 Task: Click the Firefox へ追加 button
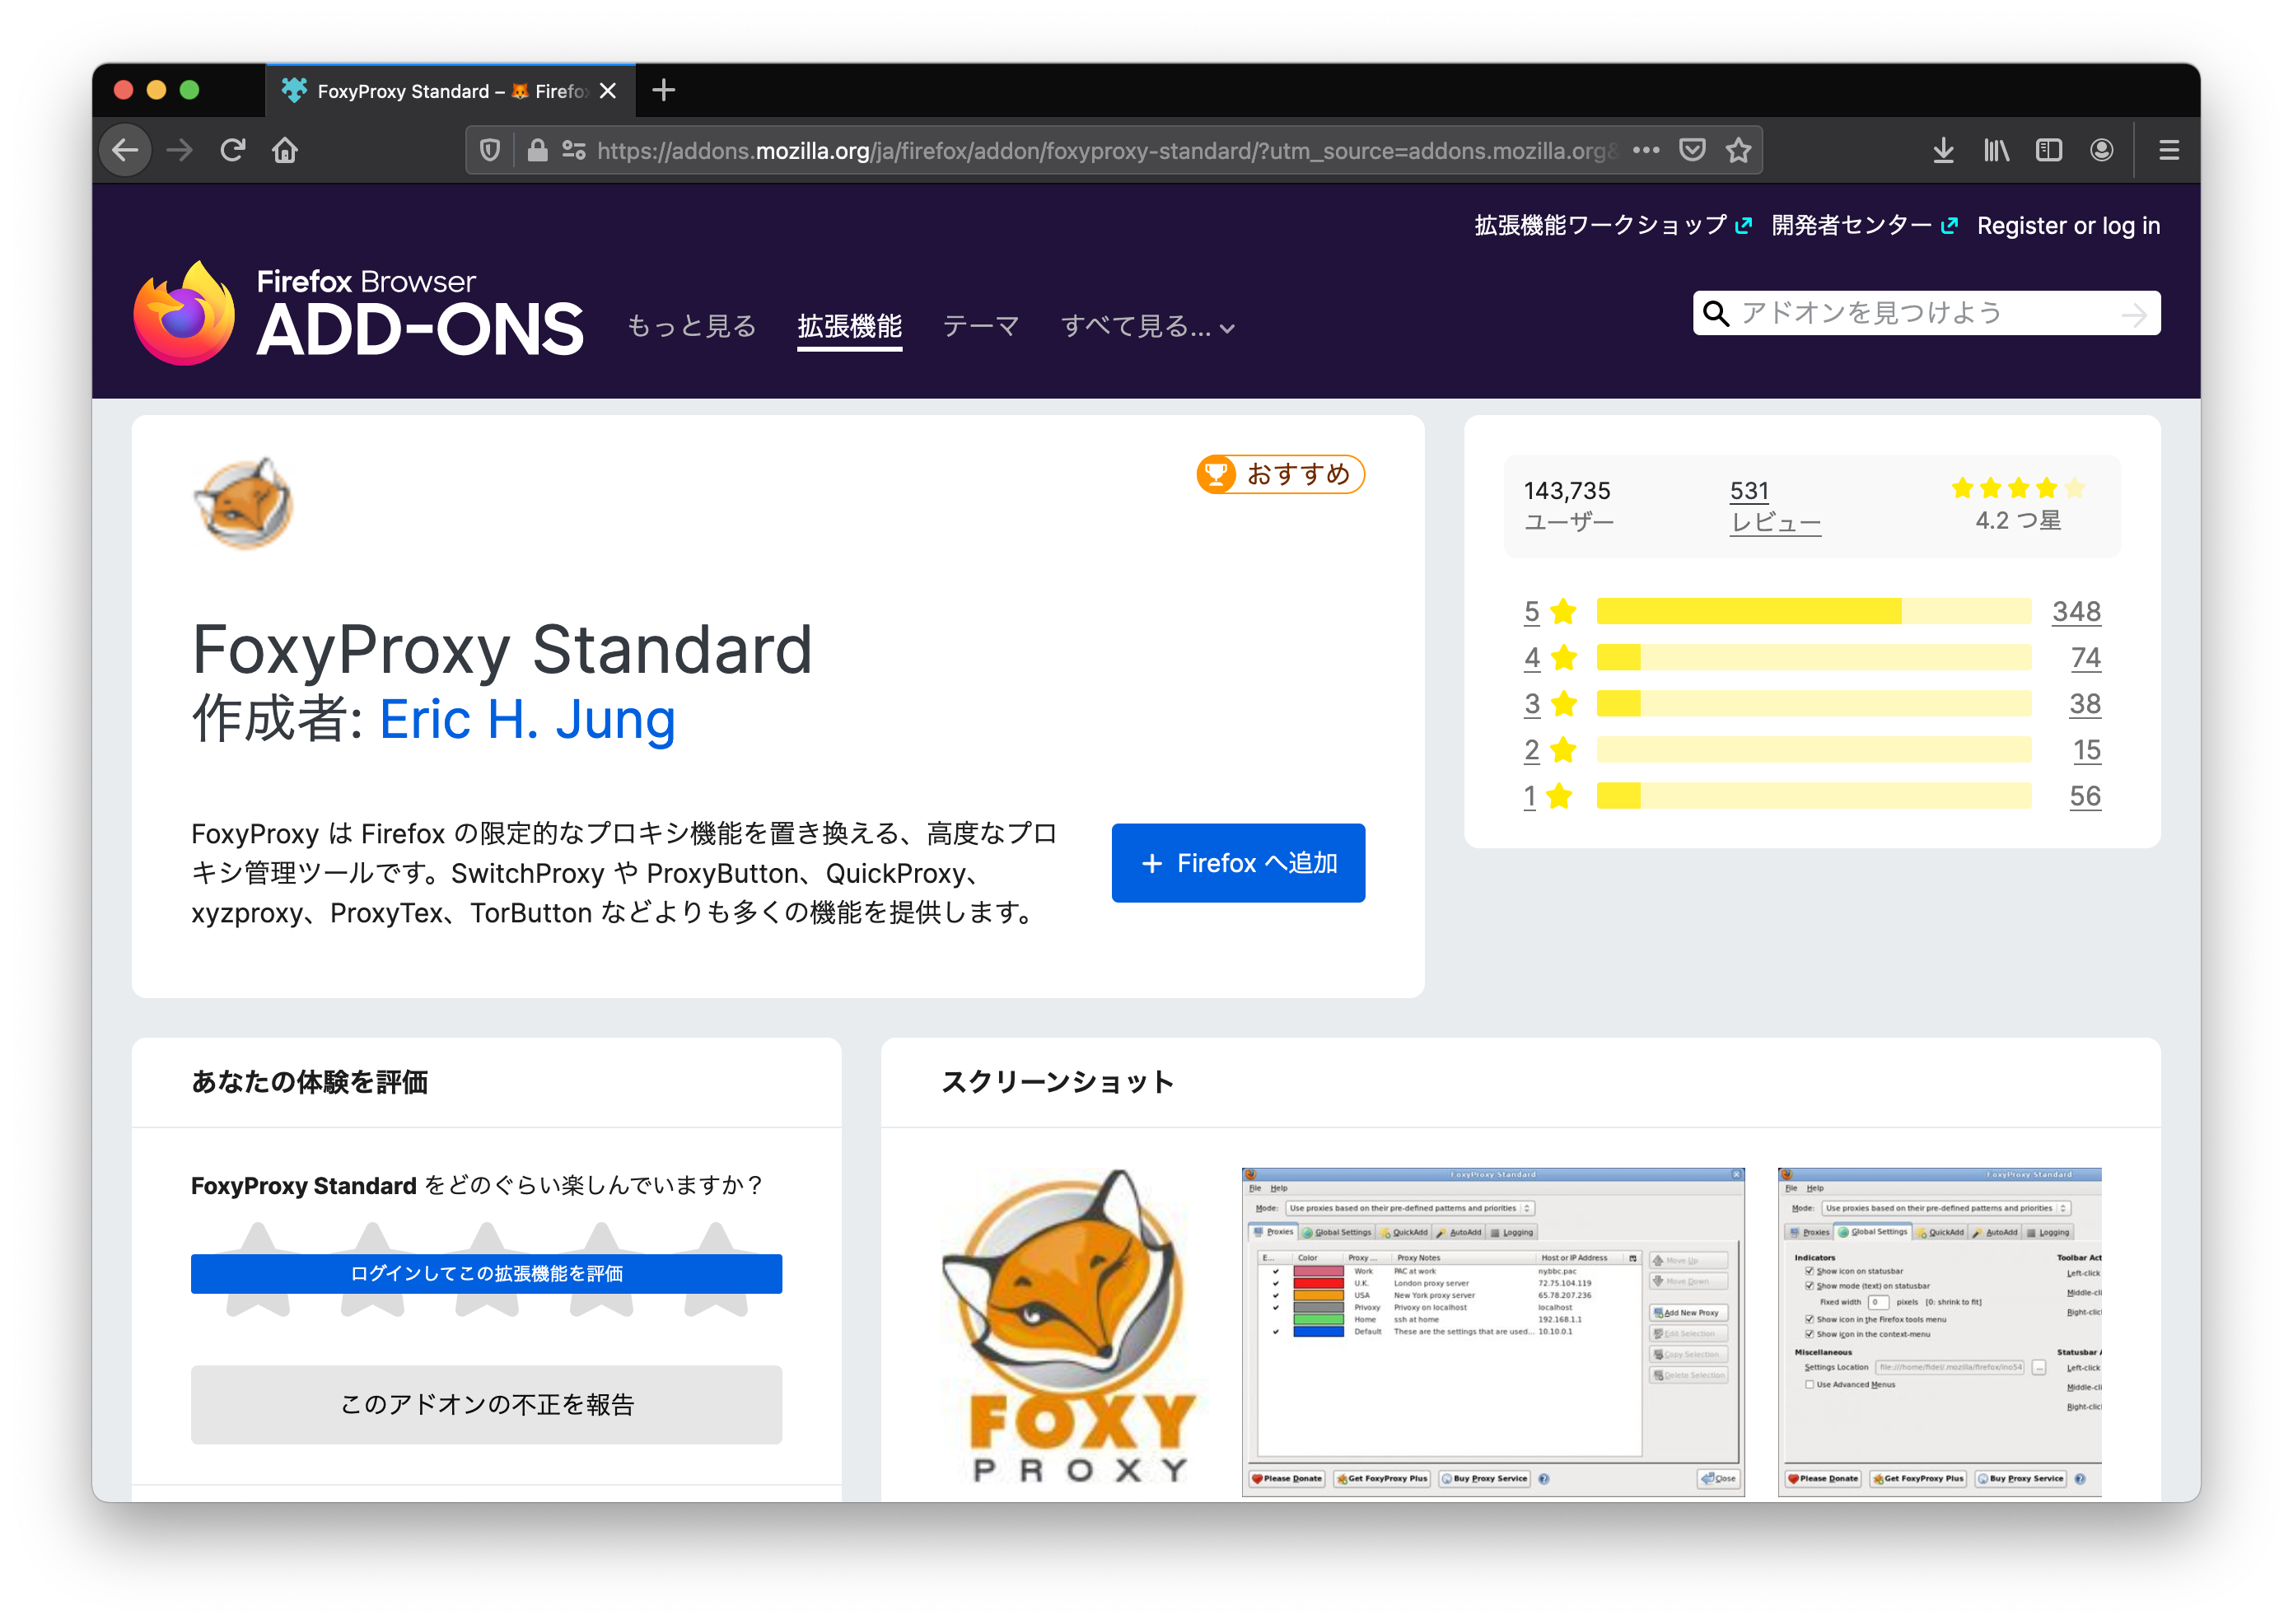(x=1238, y=863)
